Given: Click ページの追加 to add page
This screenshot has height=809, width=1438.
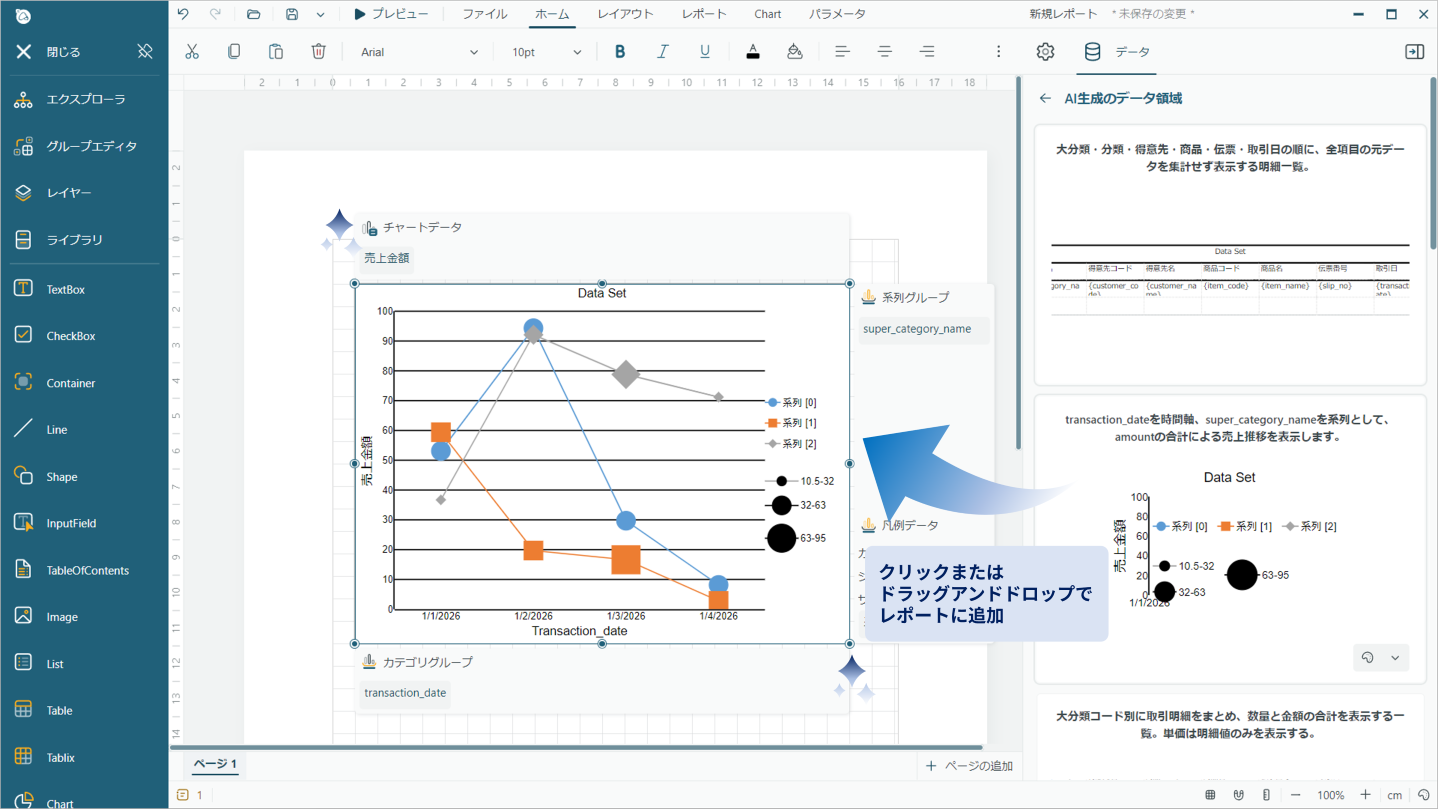Looking at the screenshot, I should coord(969,766).
